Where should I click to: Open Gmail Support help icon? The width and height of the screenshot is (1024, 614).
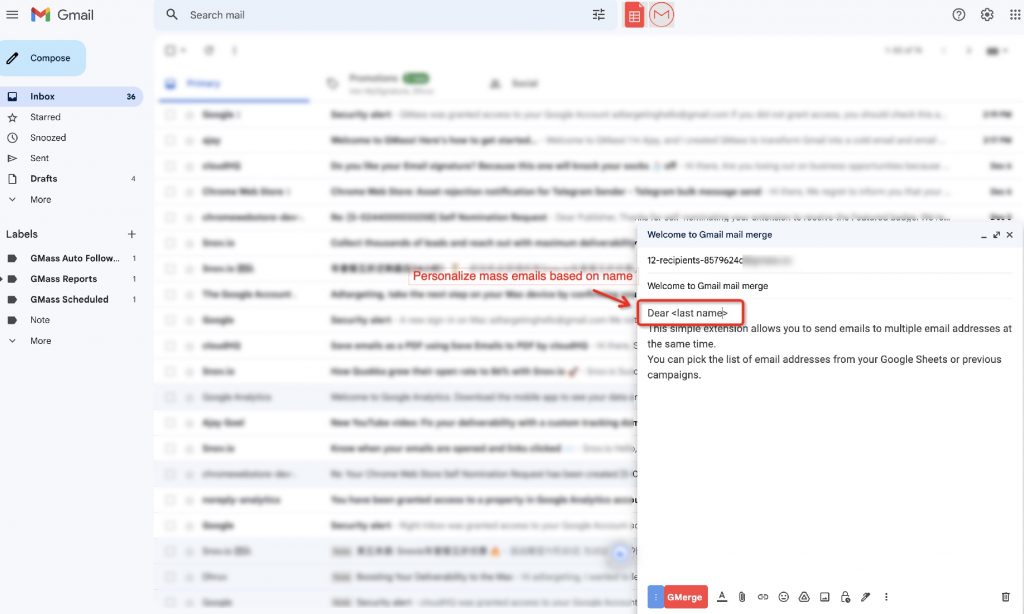(958, 14)
